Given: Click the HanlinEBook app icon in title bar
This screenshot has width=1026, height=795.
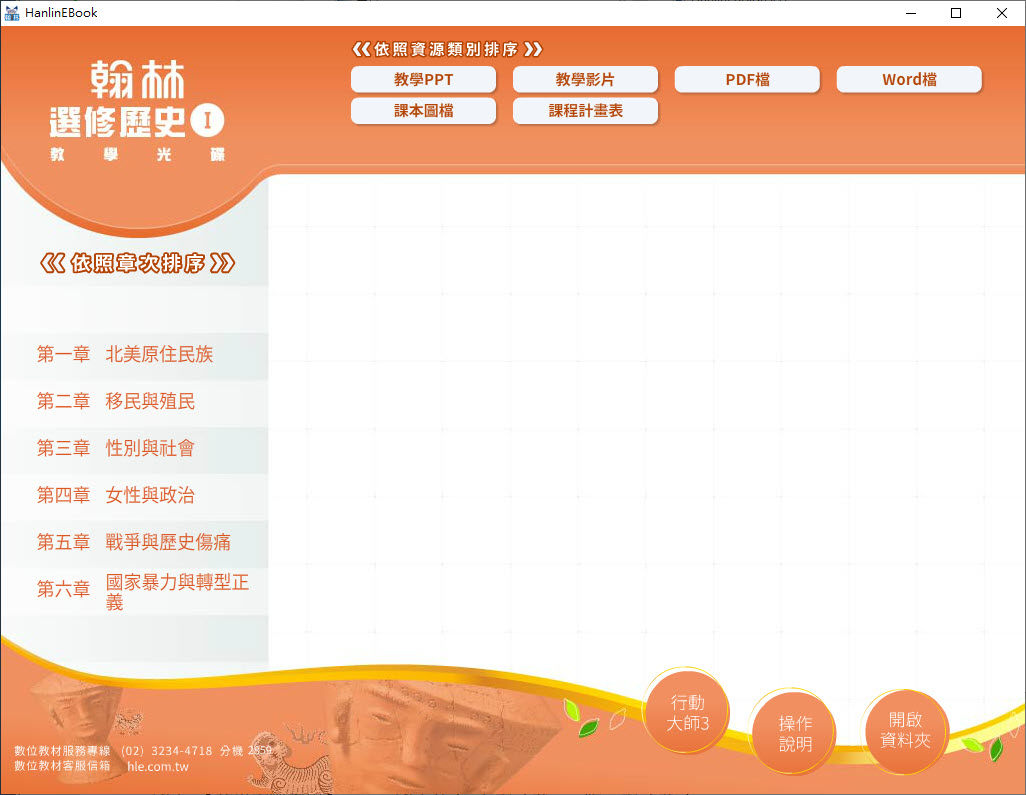Looking at the screenshot, I should pyautogui.click(x=12, y=13).
